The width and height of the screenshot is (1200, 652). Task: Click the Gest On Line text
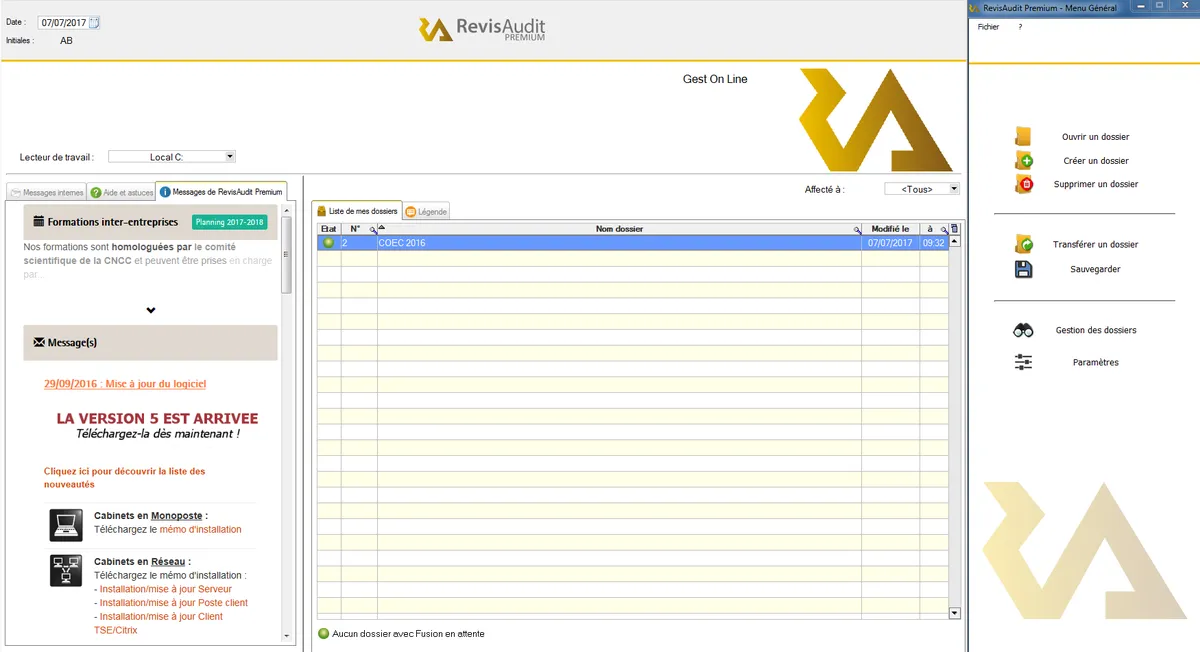(715, 79)
